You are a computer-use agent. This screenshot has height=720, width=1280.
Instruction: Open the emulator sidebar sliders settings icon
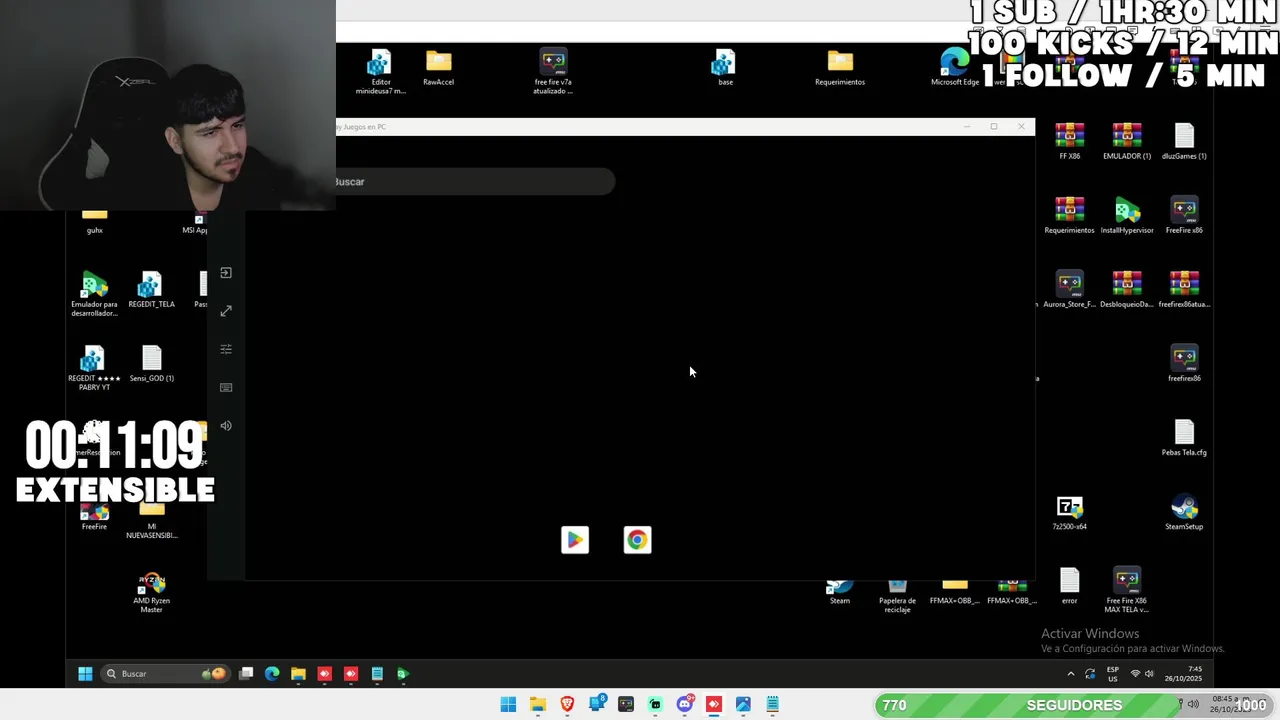(x=226, y=349)
